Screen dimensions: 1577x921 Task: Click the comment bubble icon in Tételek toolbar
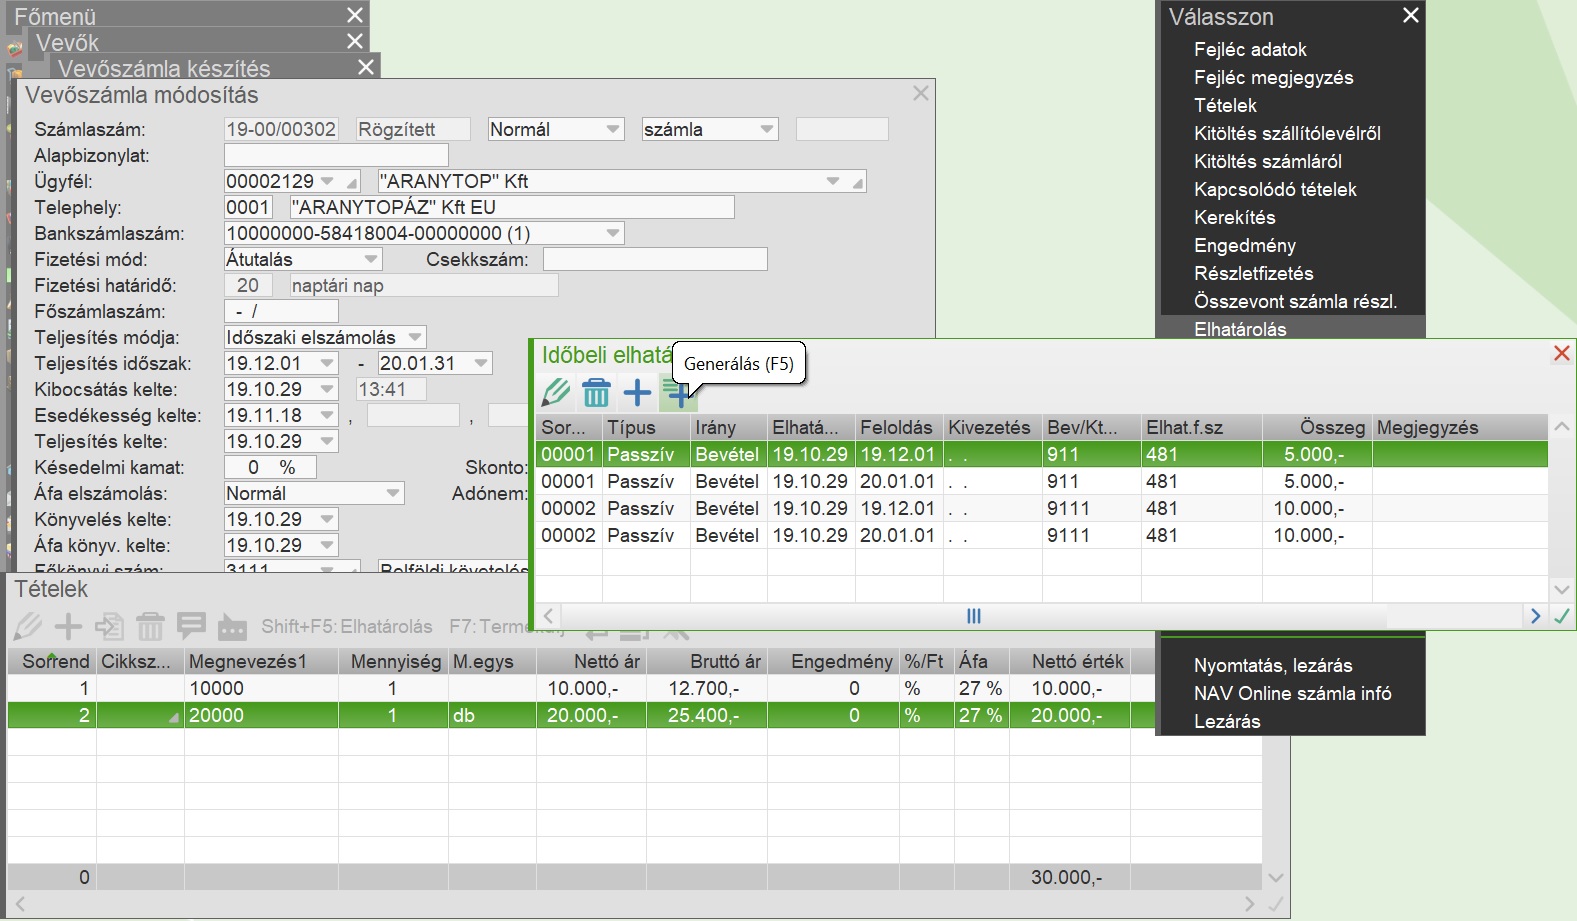[x=191, y=627]
